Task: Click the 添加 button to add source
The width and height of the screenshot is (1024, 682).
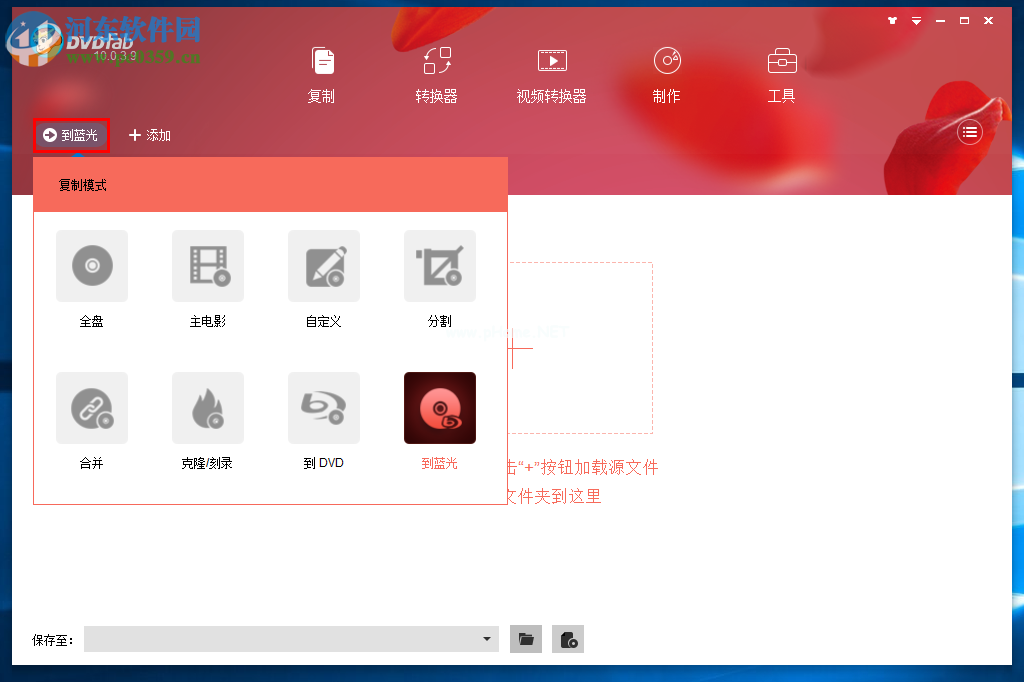Action: click(x=148, y=133)
